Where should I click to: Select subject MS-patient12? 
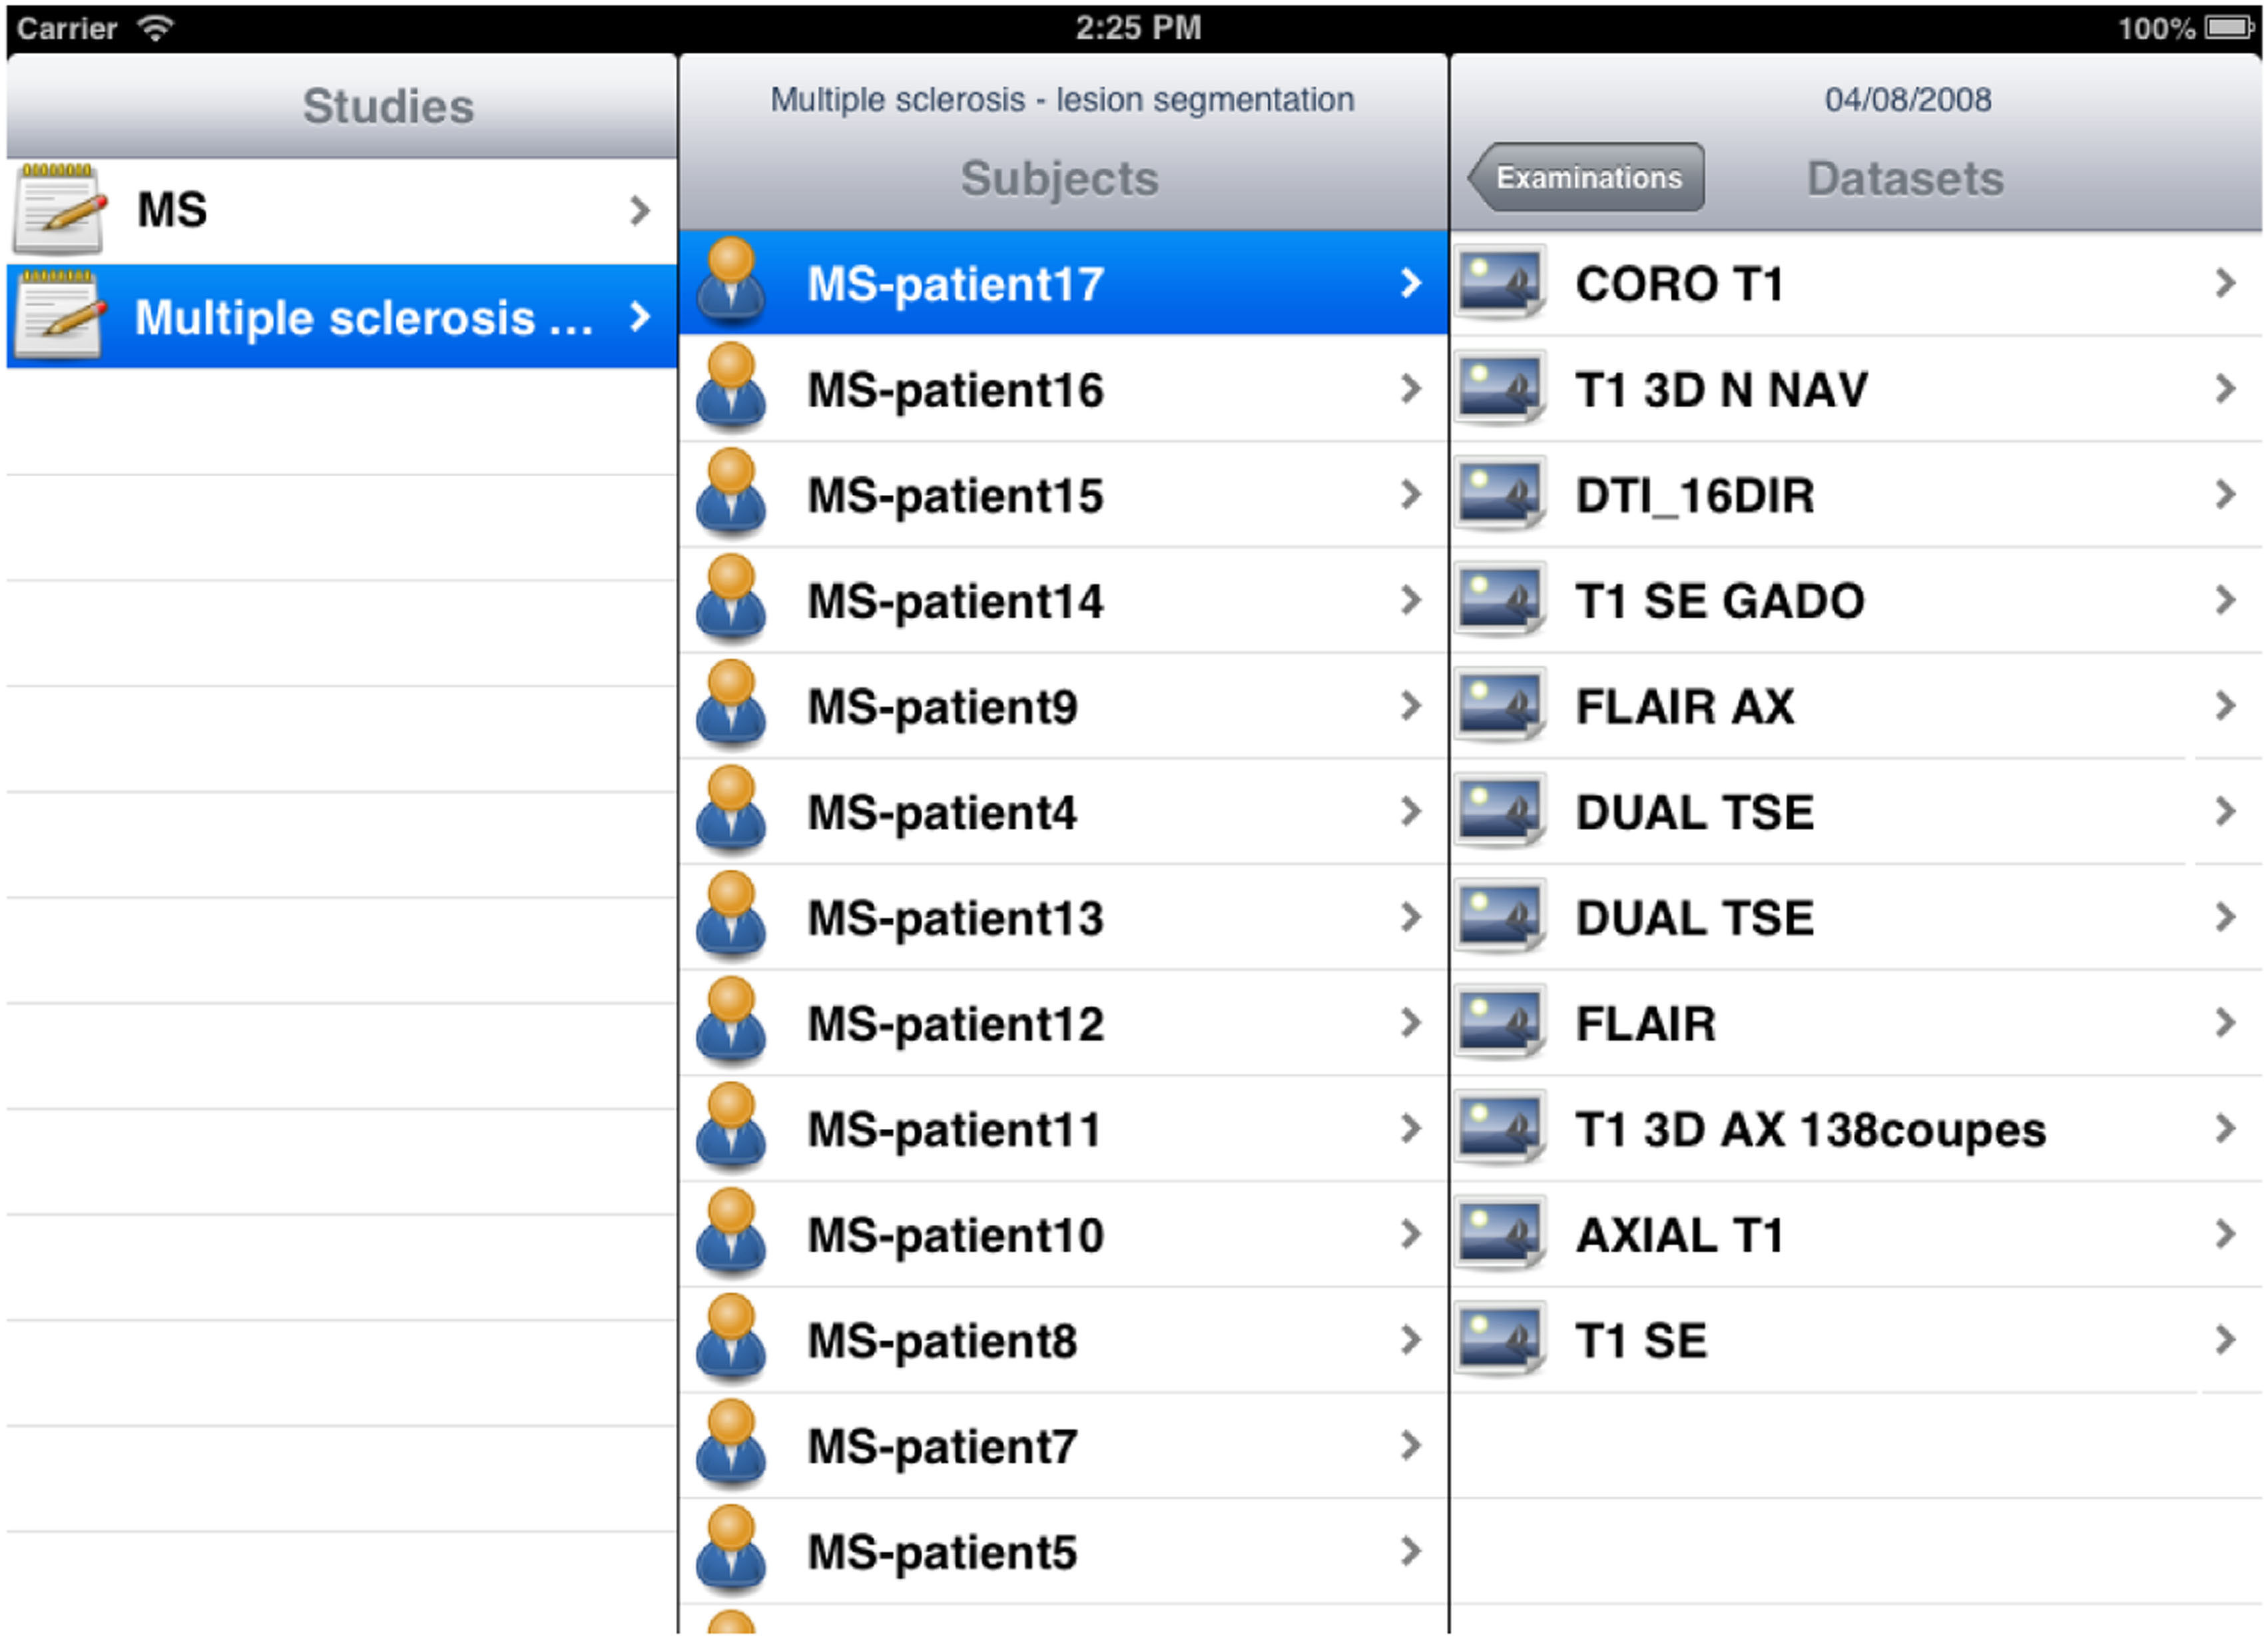(955, 1023)
